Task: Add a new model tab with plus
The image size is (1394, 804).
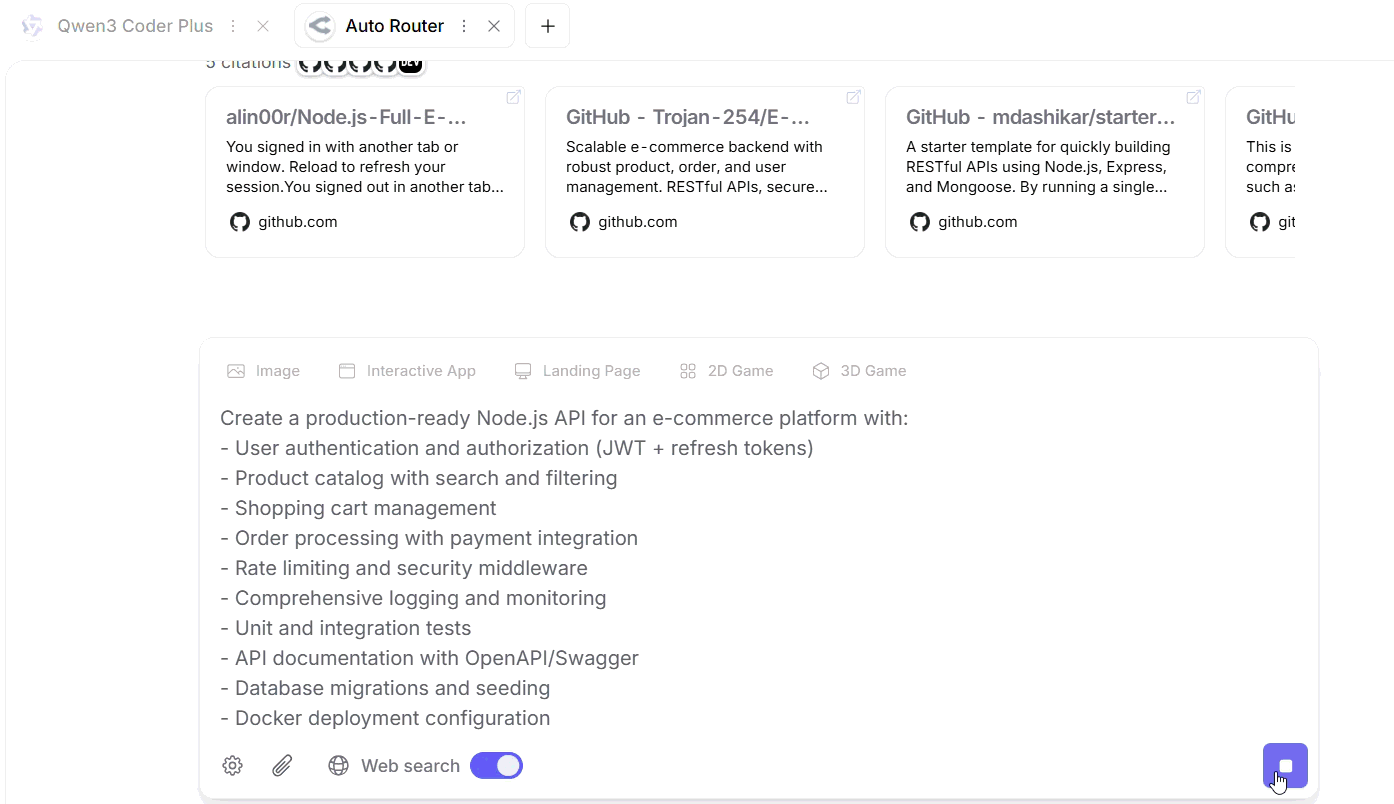Action: click(547, 26)
